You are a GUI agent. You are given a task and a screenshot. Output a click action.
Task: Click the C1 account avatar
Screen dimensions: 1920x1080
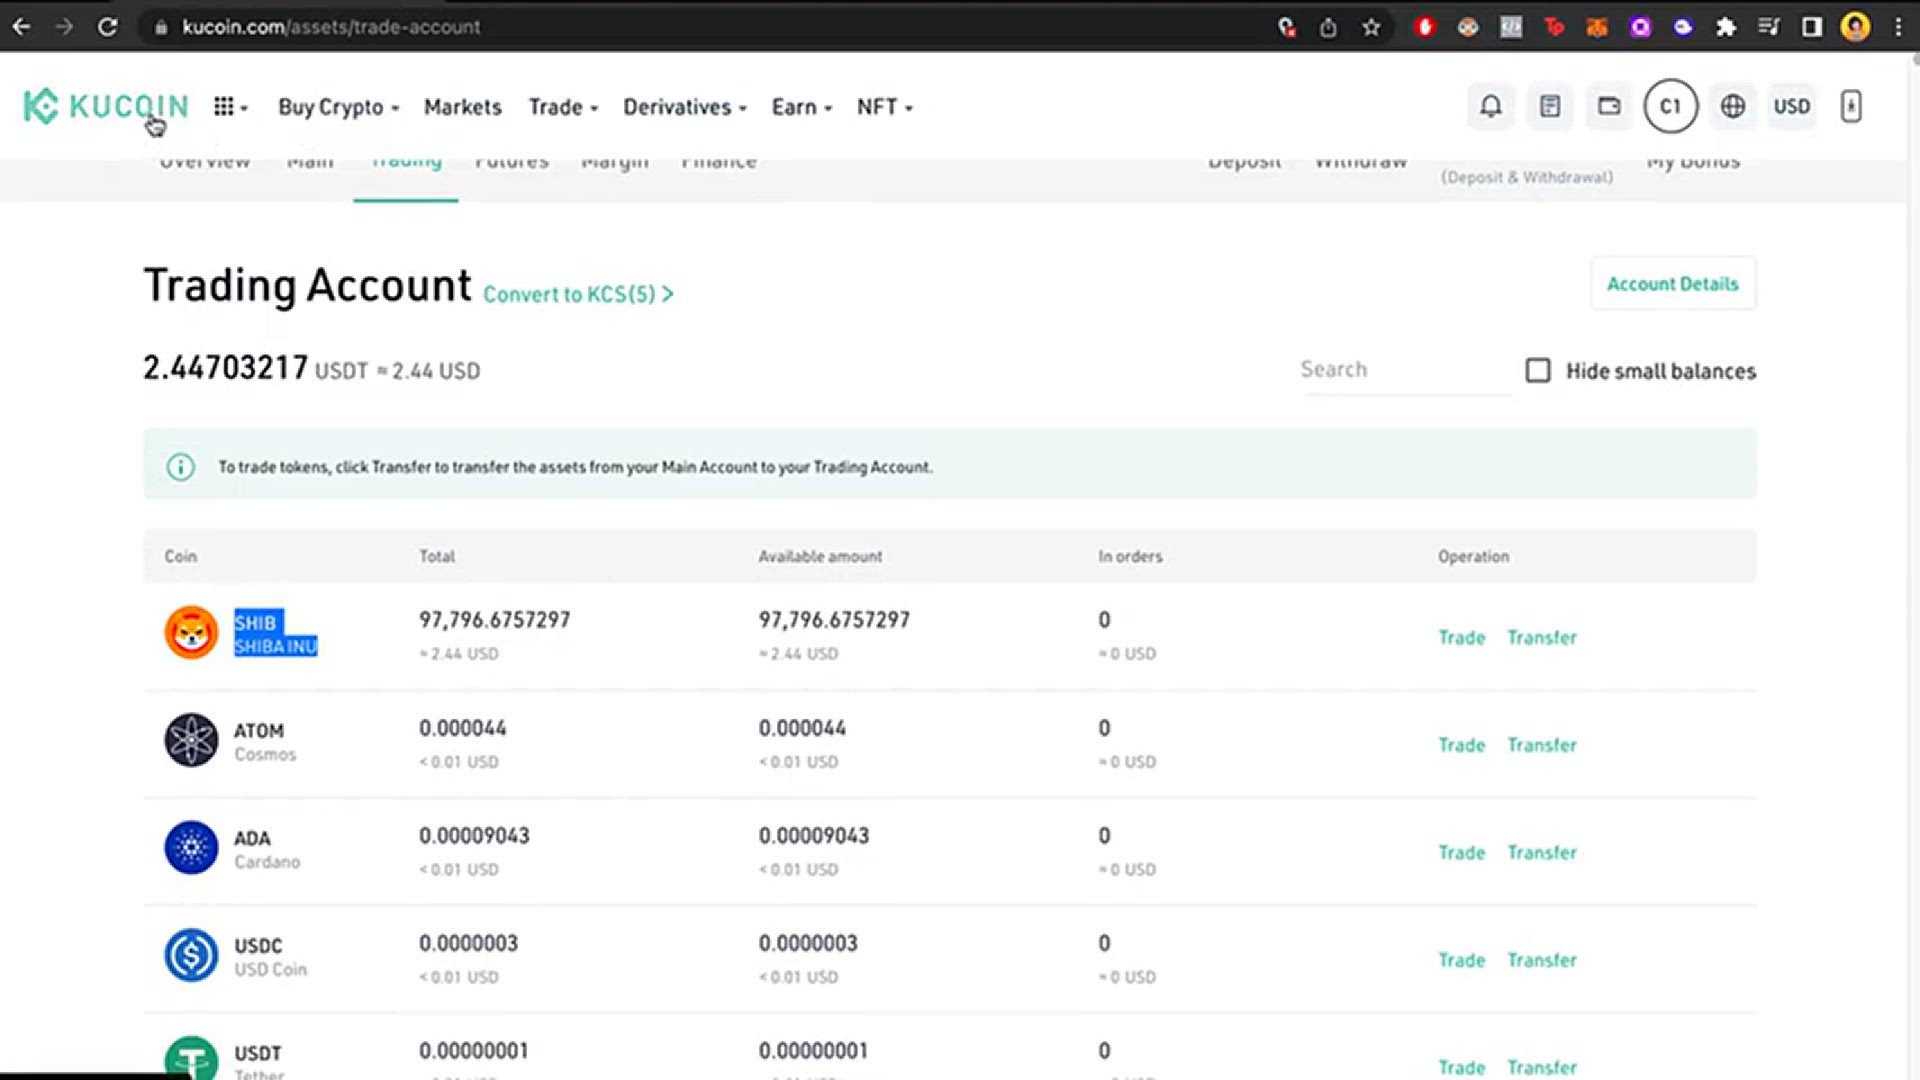[1670, 106]
